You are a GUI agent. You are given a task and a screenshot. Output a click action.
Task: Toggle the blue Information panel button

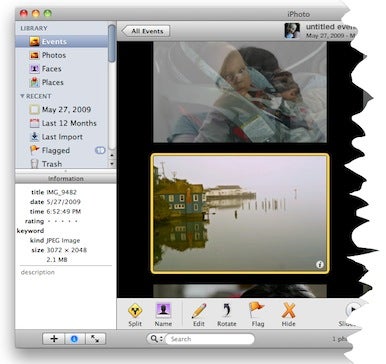(74, 339)
